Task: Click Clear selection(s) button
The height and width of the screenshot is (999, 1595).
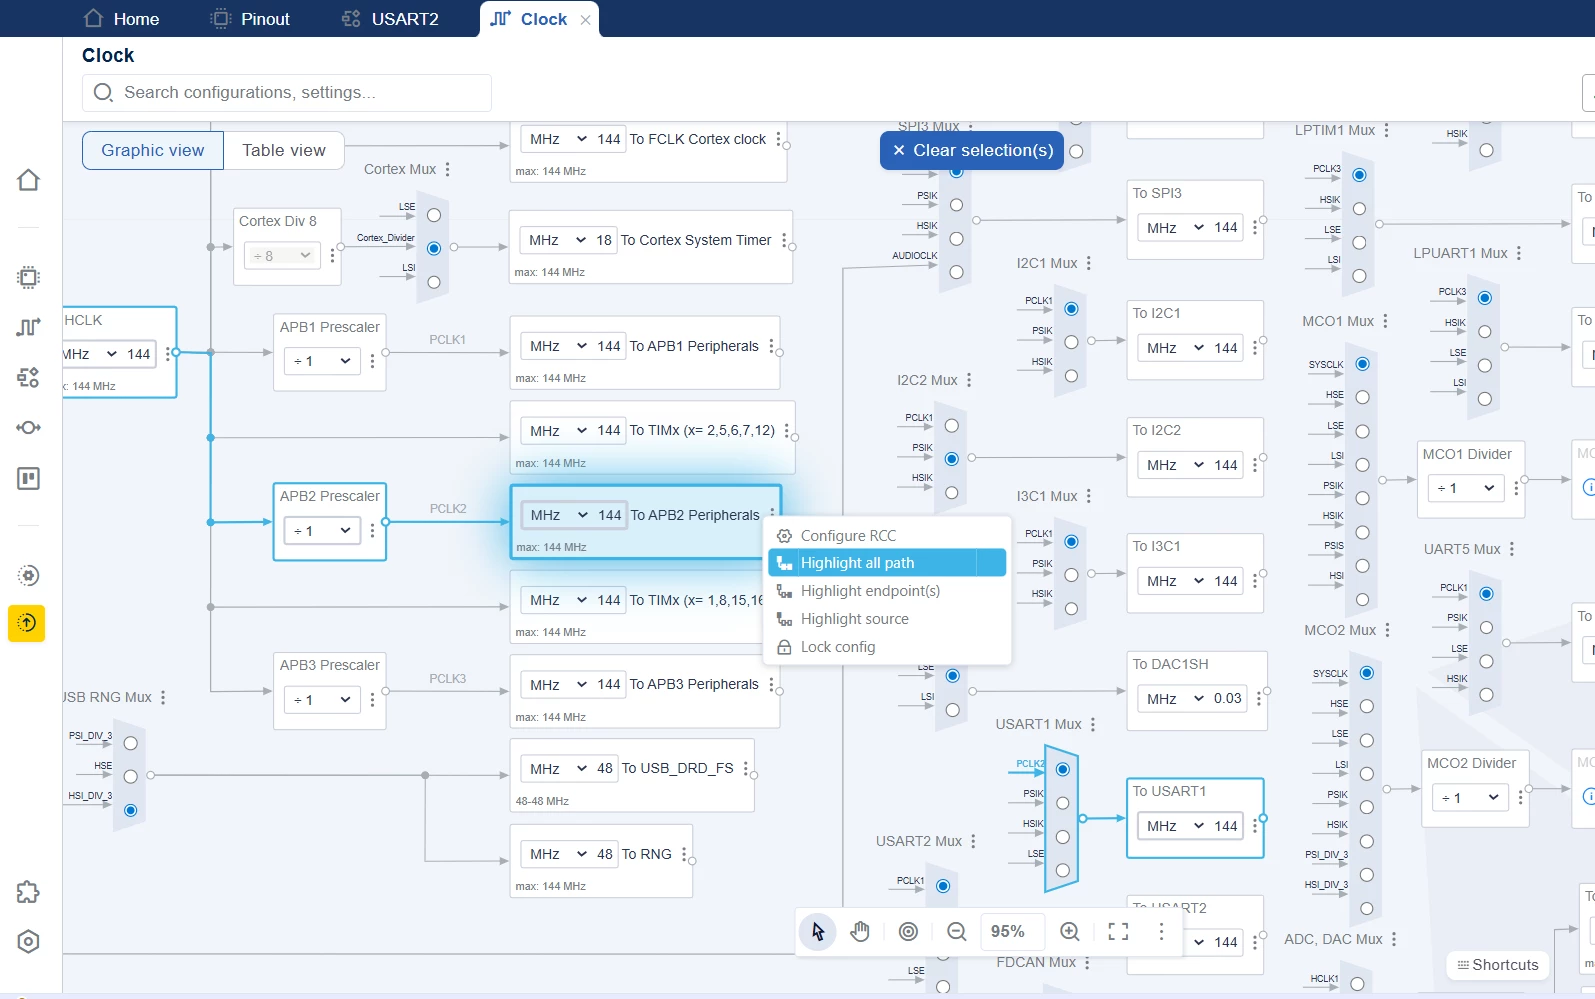Action: point(972,150)
